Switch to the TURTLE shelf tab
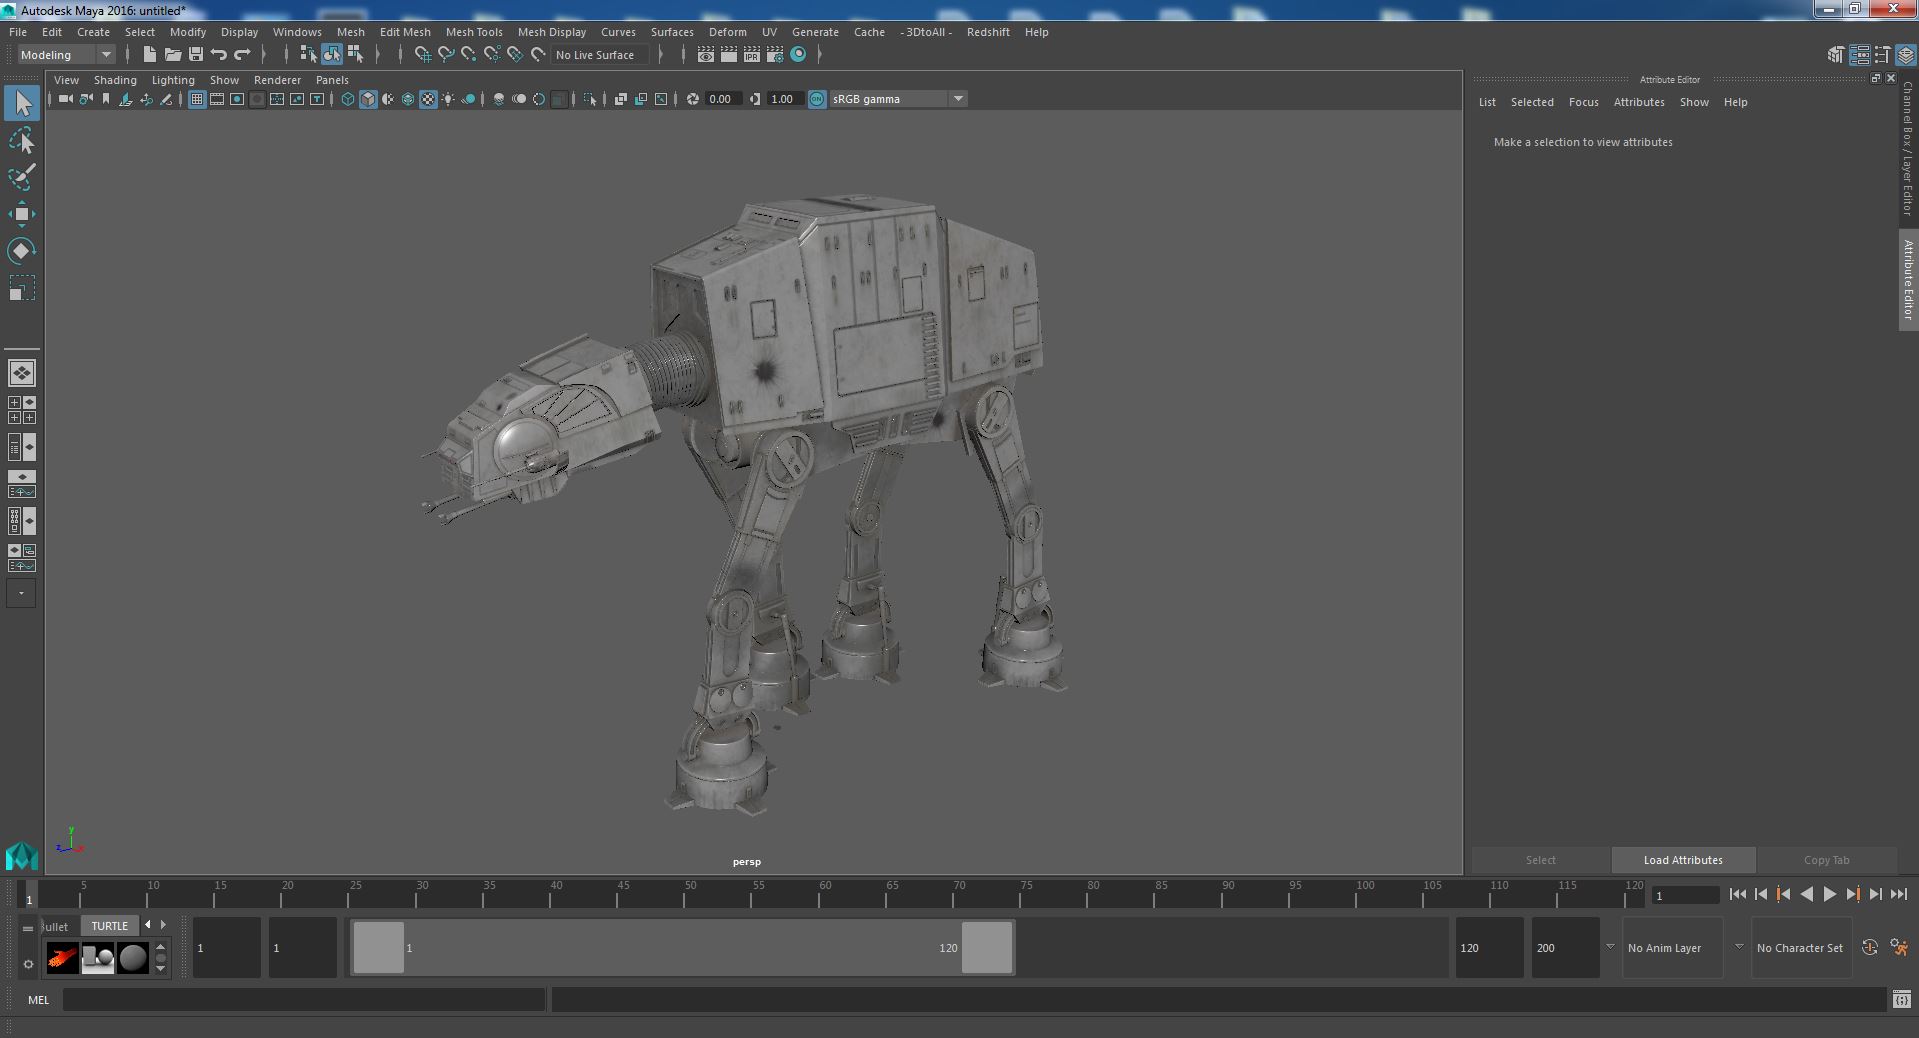 tap(110, 926)
